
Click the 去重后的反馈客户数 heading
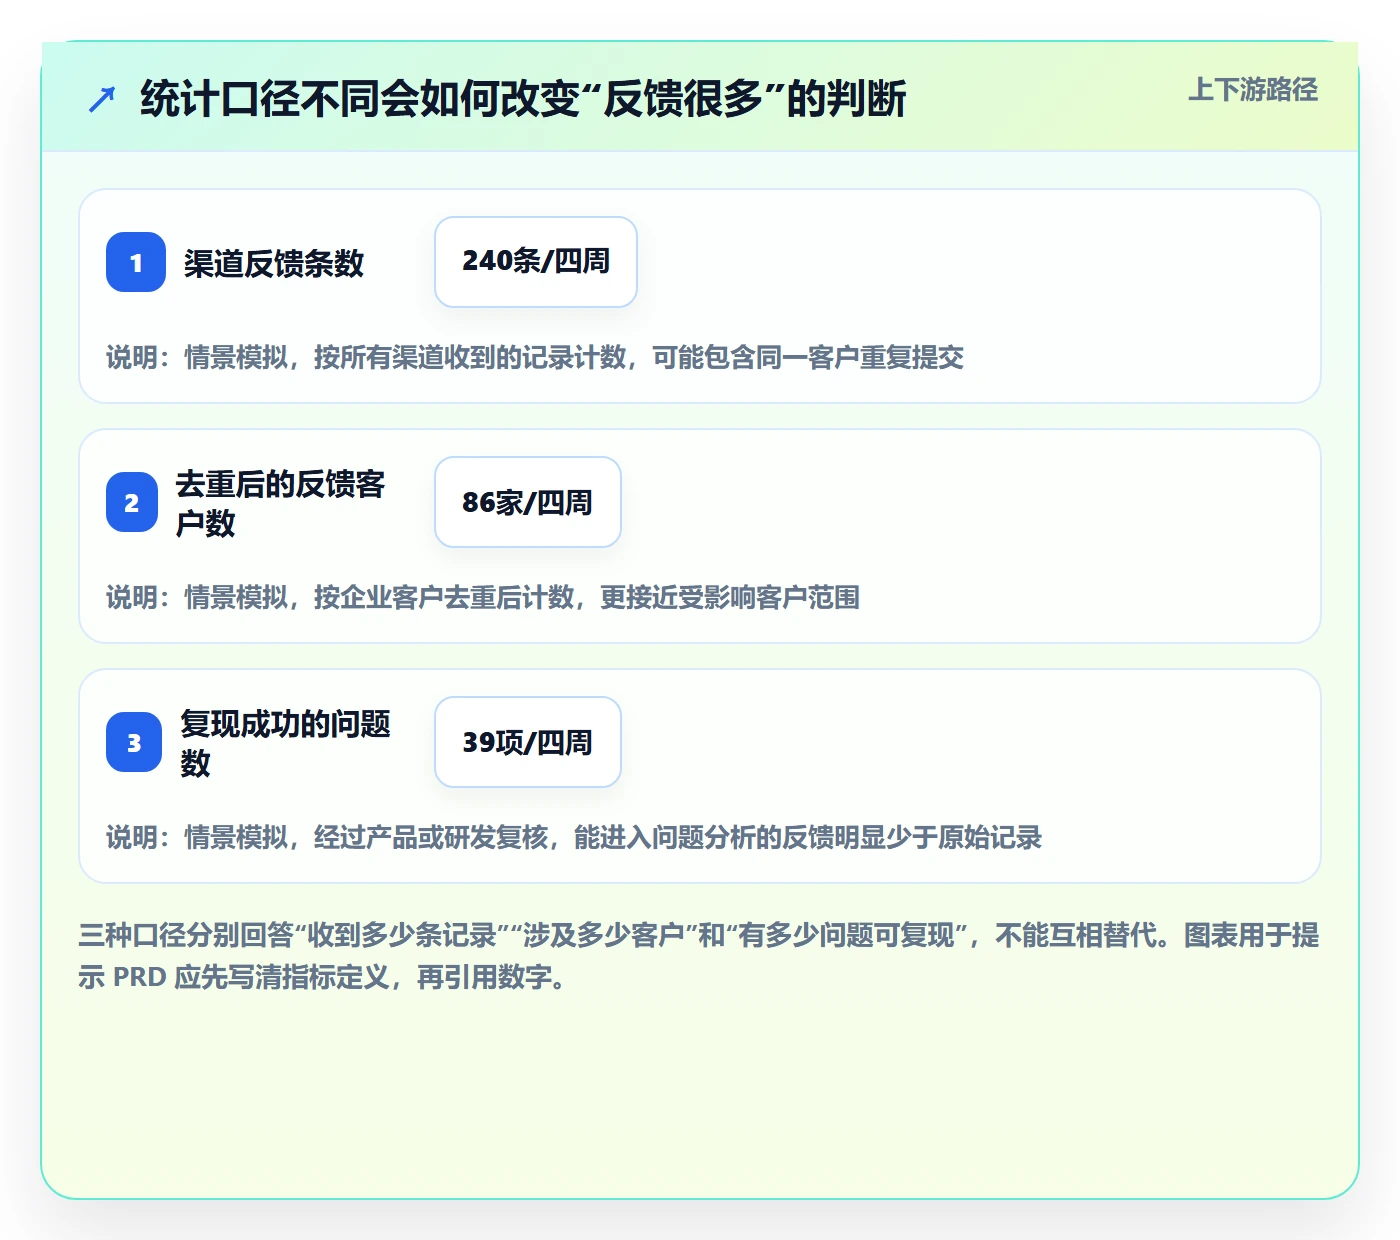(x=281, y=503)
